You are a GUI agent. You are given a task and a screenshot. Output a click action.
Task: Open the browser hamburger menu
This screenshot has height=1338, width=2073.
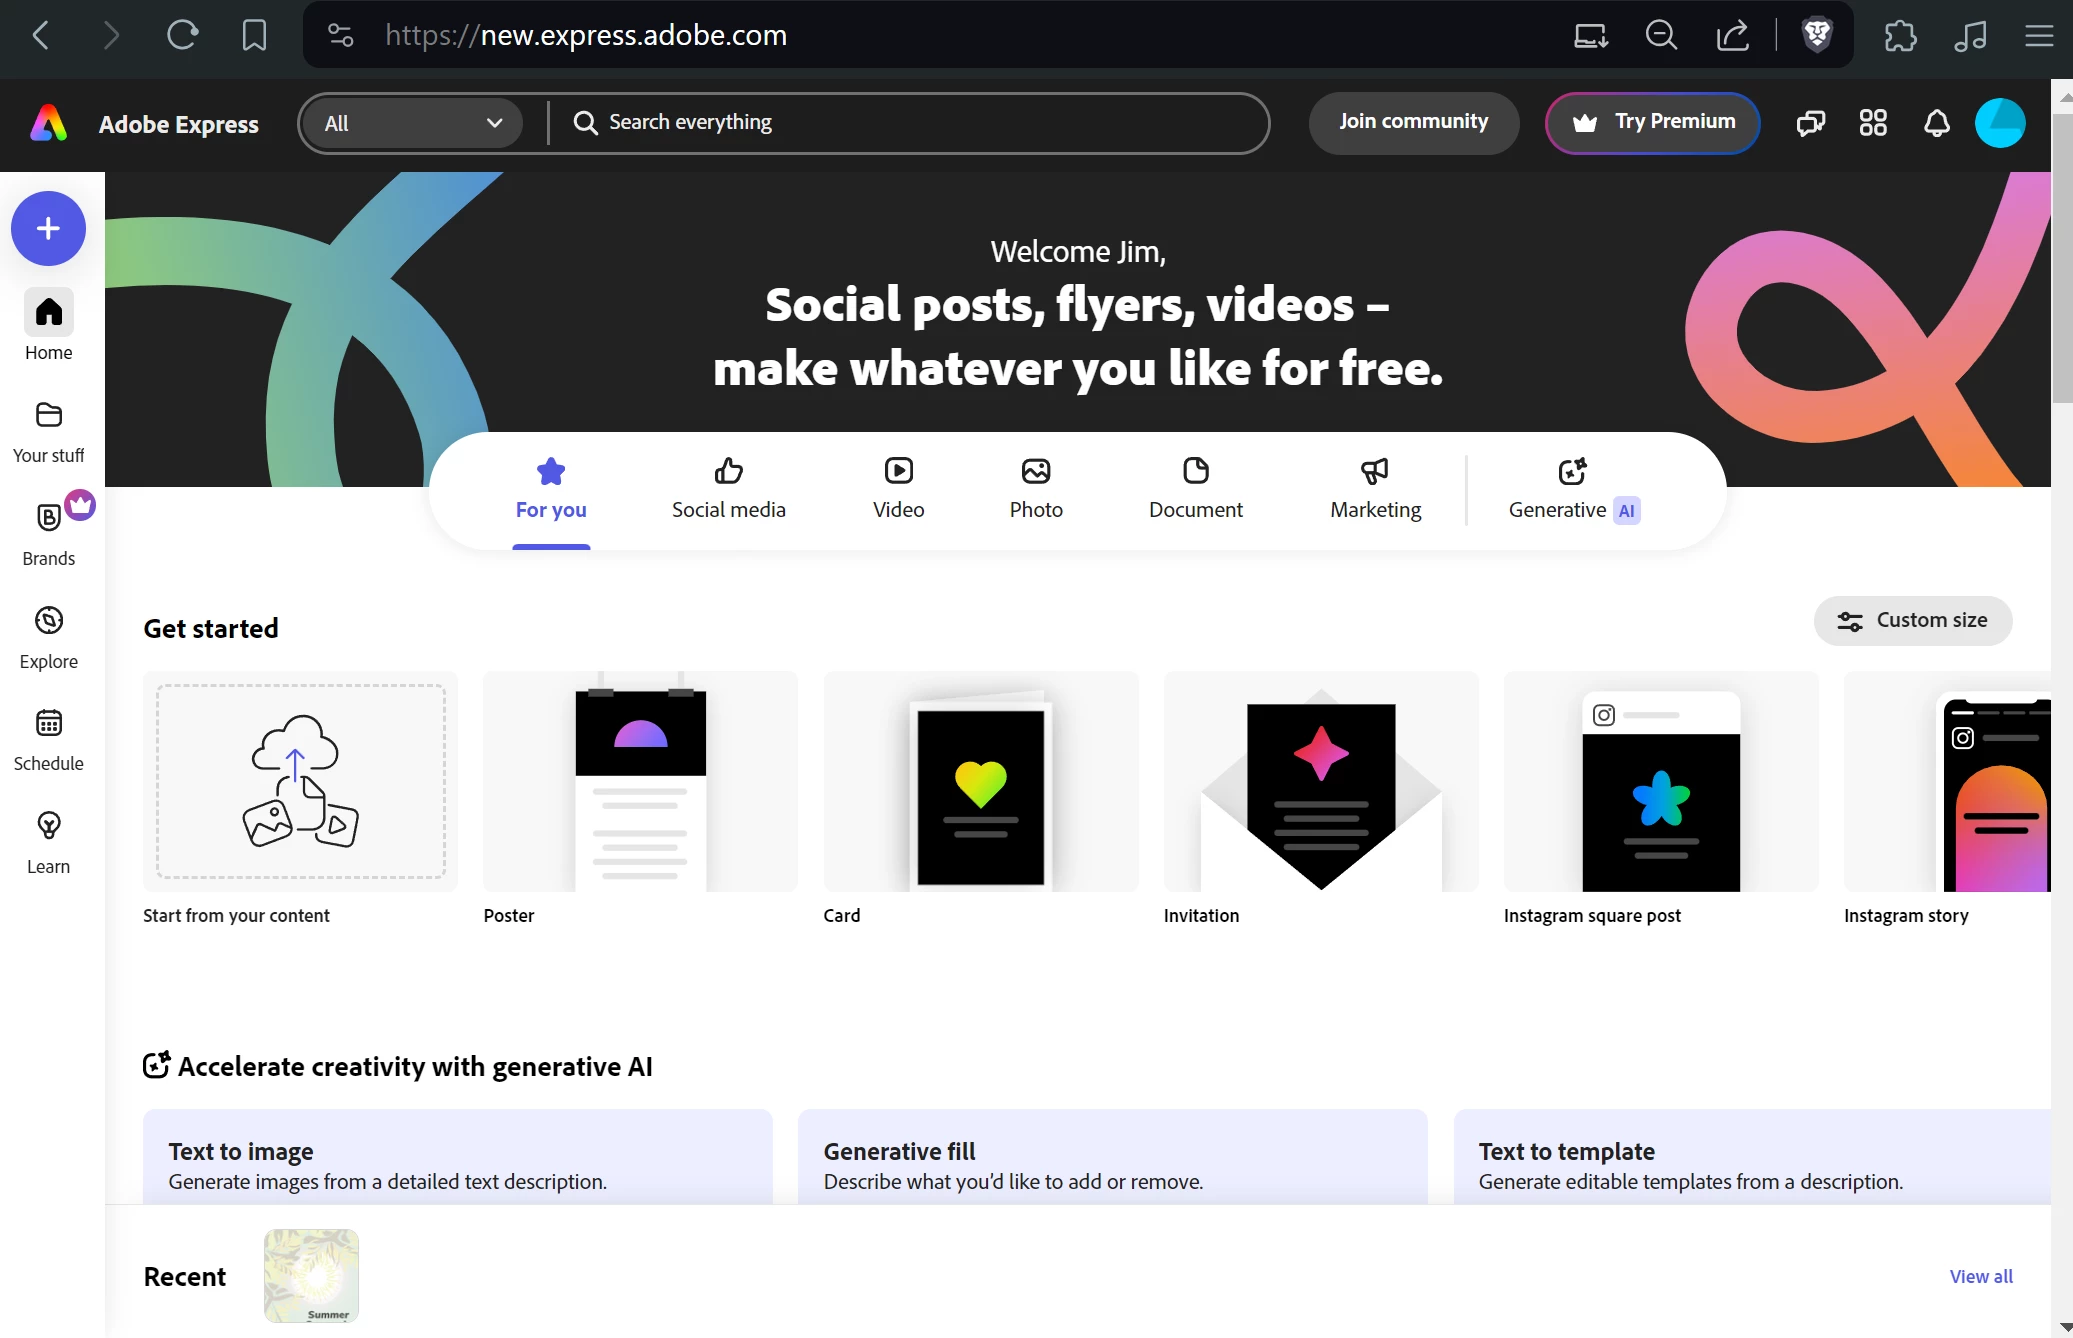(x=2038, y=36)
